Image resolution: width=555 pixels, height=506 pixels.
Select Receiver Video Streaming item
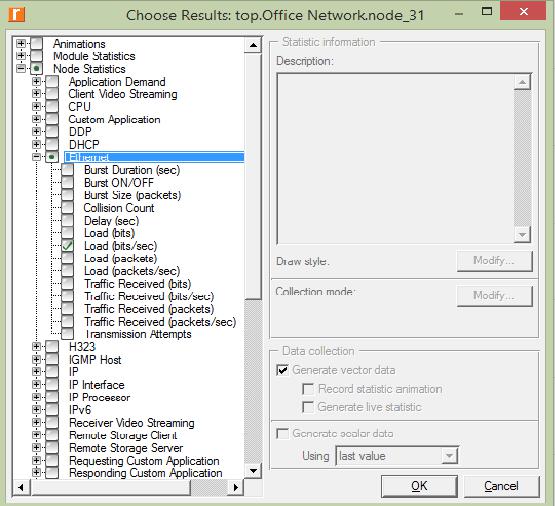132,422
